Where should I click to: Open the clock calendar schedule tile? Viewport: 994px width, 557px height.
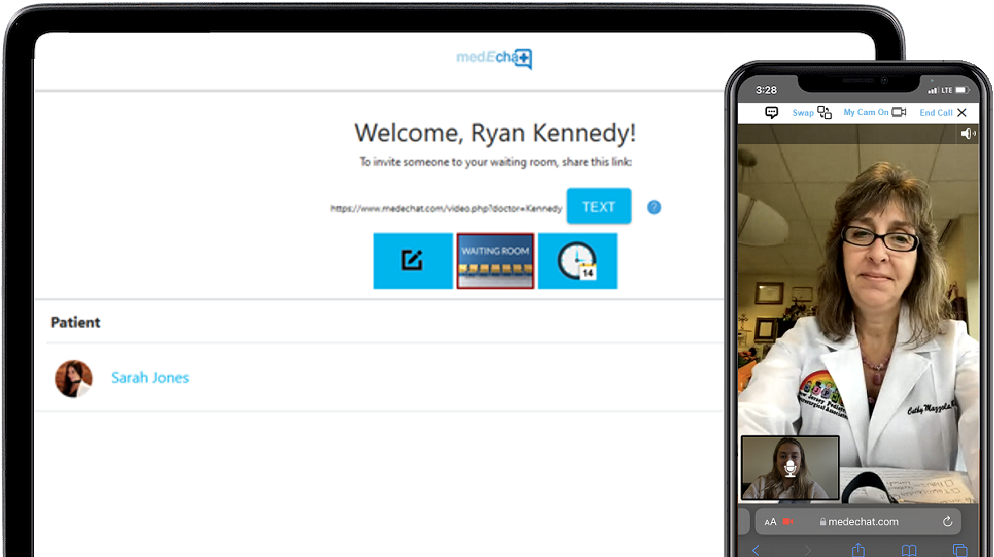[577, 261]
